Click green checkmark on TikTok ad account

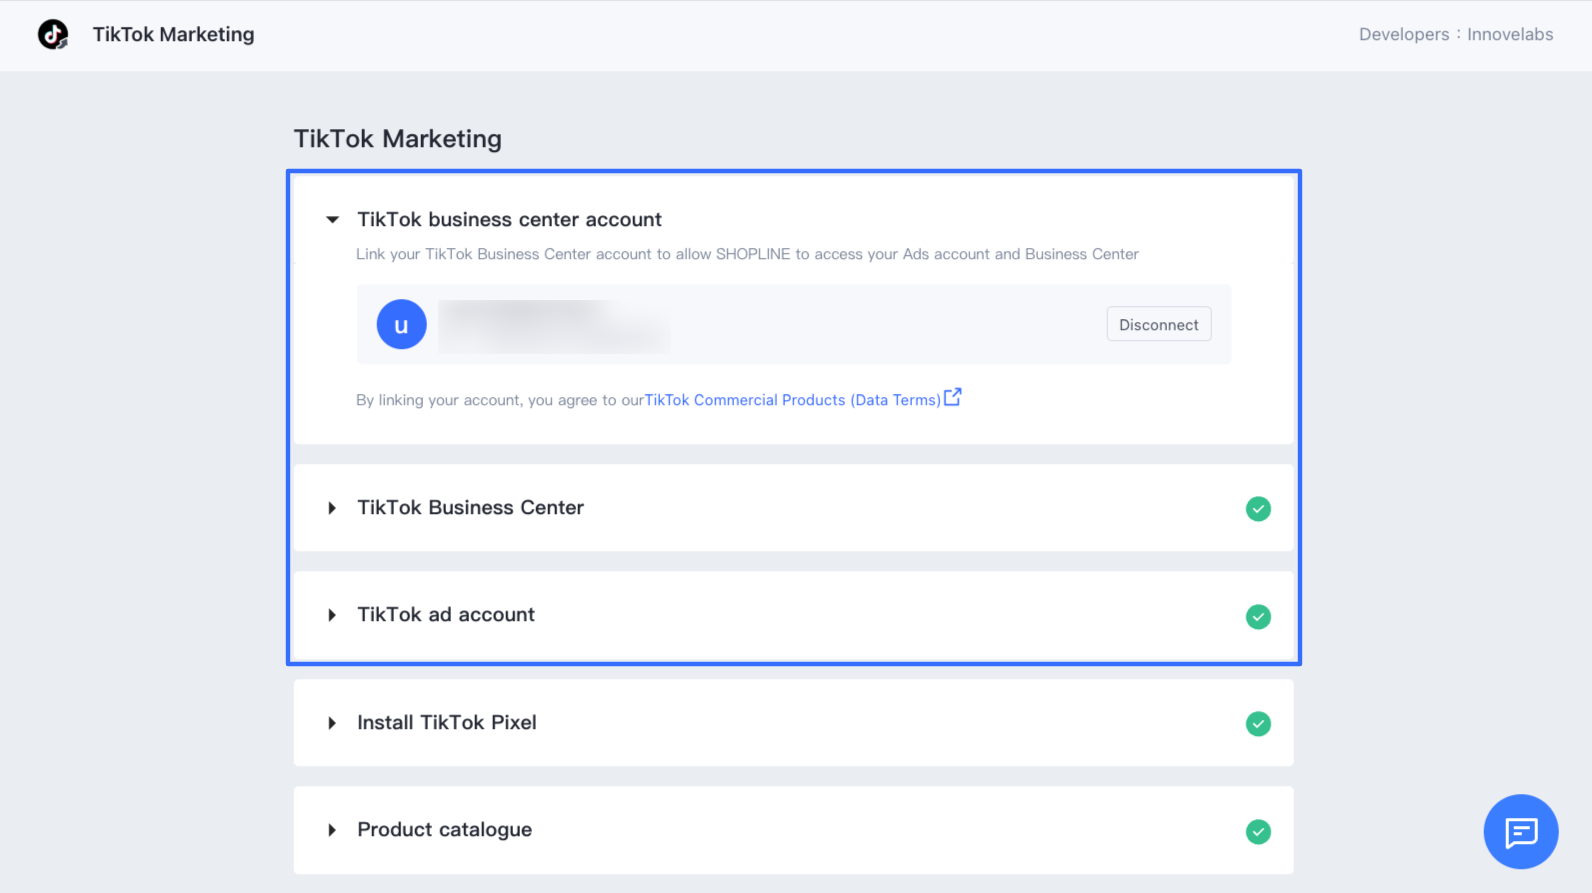1258,617
